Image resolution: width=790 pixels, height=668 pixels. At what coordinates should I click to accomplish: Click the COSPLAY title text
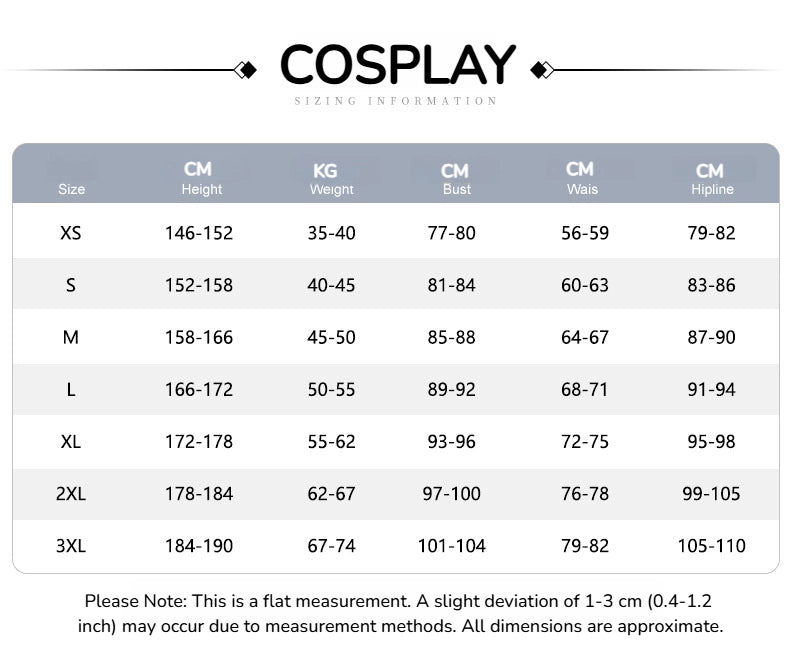click(397, 64)
